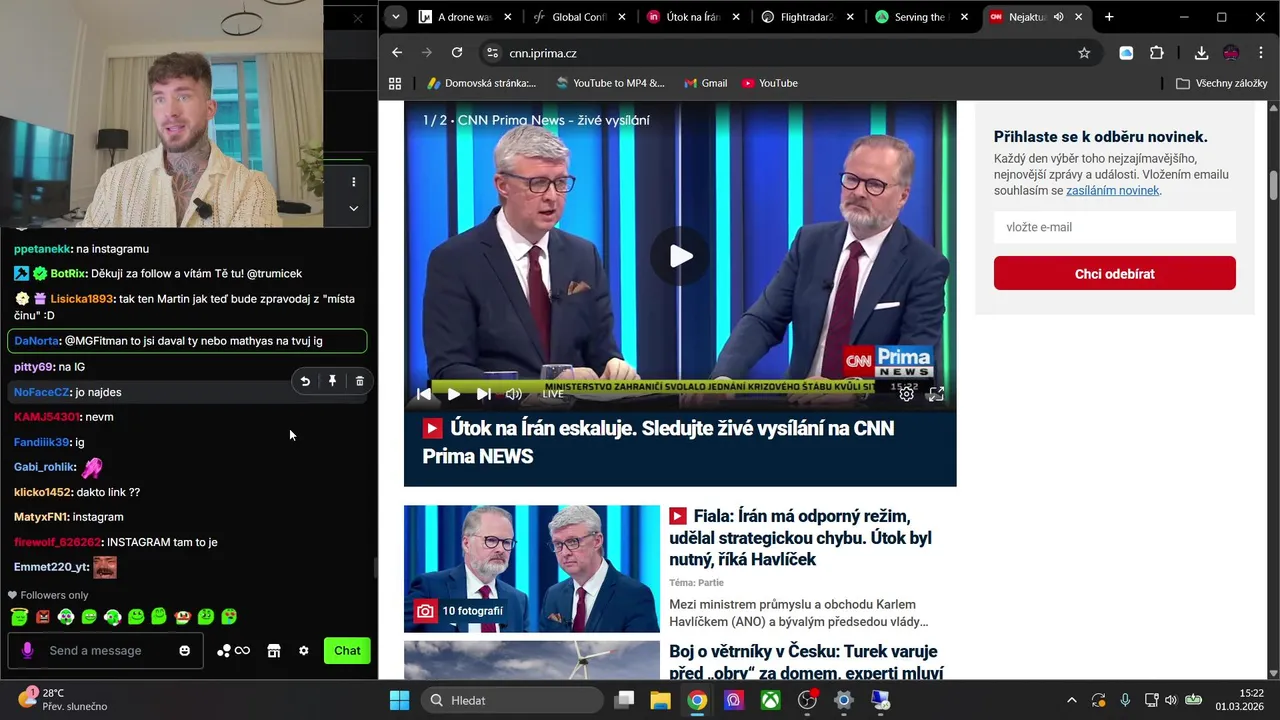Open the chat shop icon
Image resolution: width=1280 pixels, height=720 pixels.
pos(273,651)
